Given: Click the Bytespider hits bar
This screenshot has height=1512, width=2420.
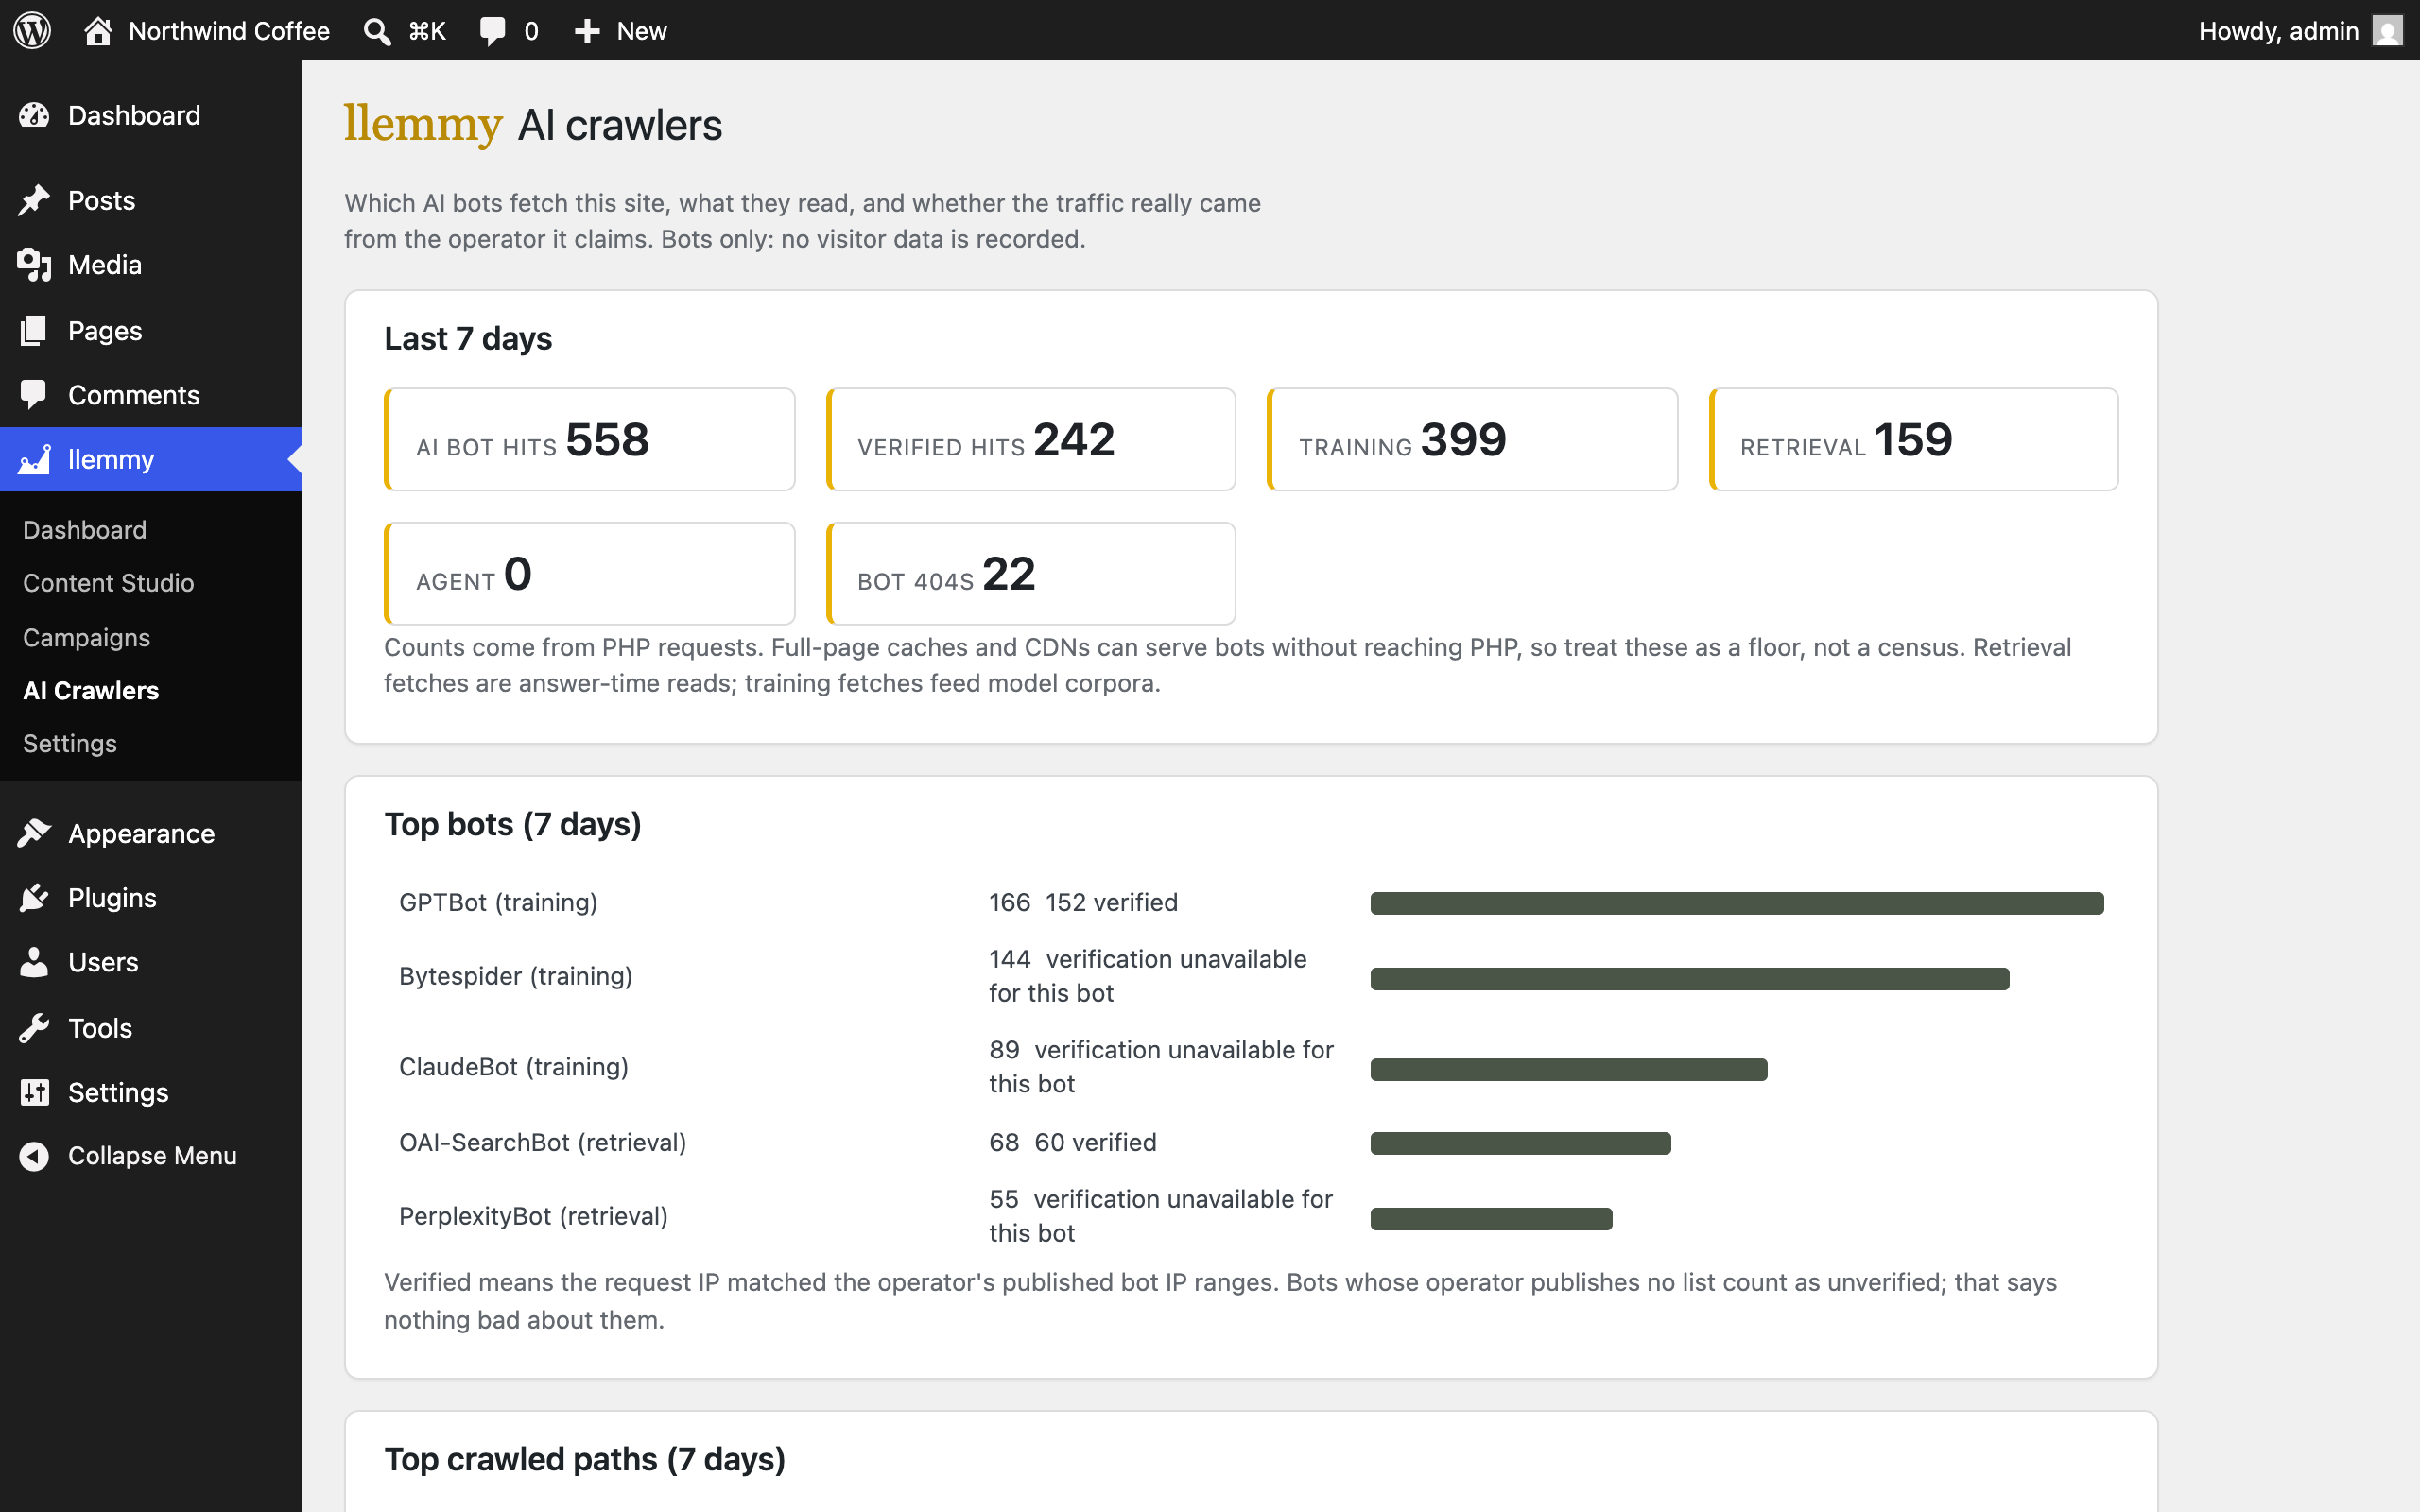Looking at the screenshot, I should (1690, 978).
